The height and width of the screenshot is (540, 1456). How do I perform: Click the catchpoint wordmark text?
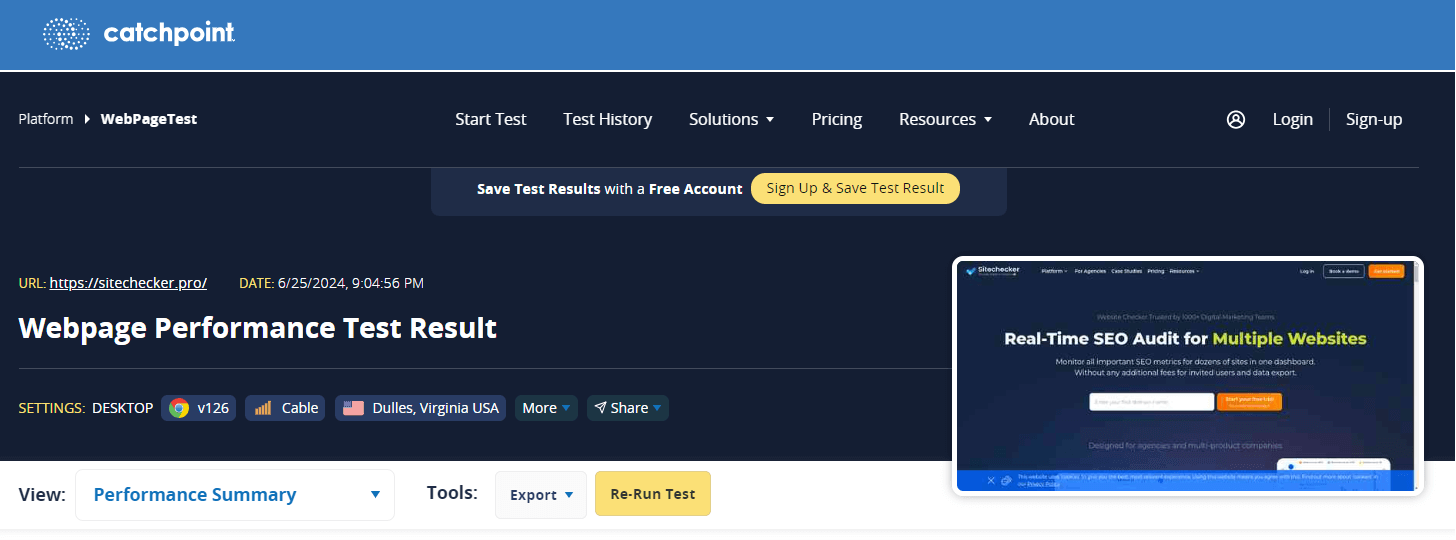point(169,34)
